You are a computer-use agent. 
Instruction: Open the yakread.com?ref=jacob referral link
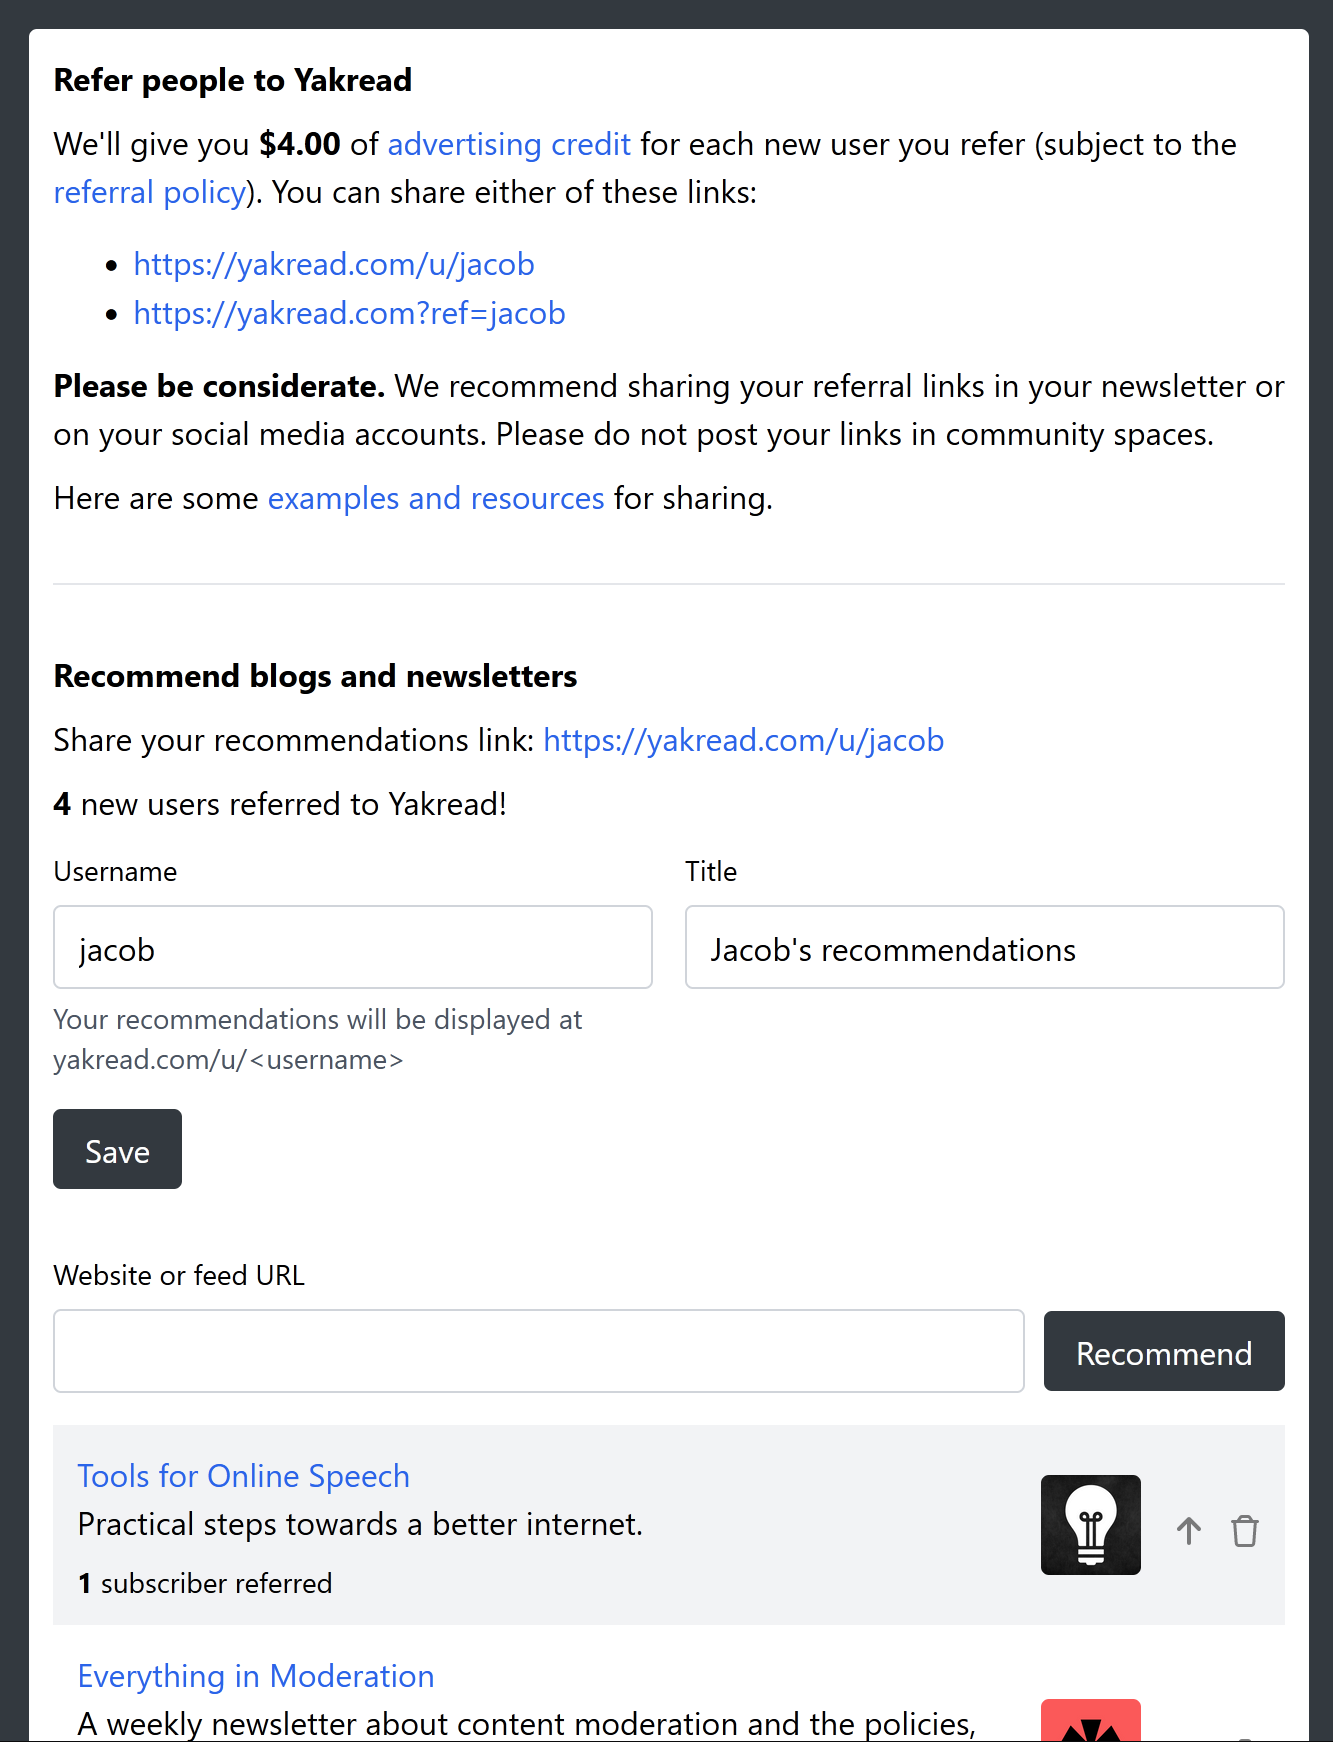(349, 314)
